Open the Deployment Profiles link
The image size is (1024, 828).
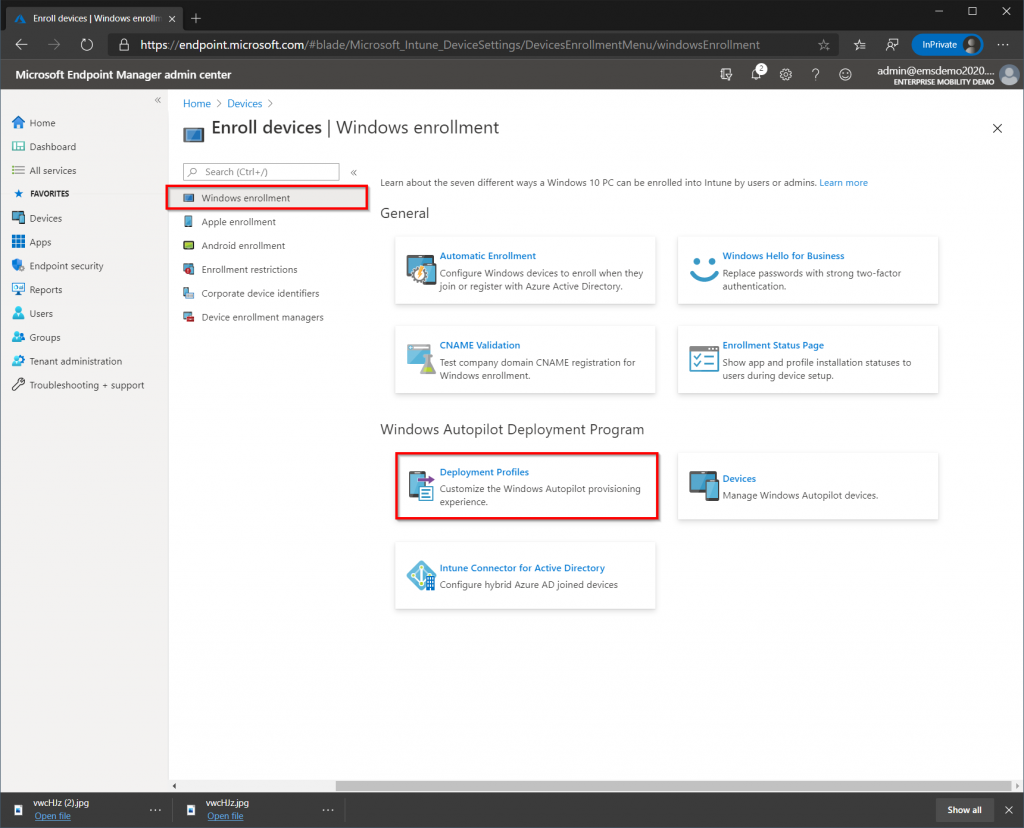pos(484,471)
